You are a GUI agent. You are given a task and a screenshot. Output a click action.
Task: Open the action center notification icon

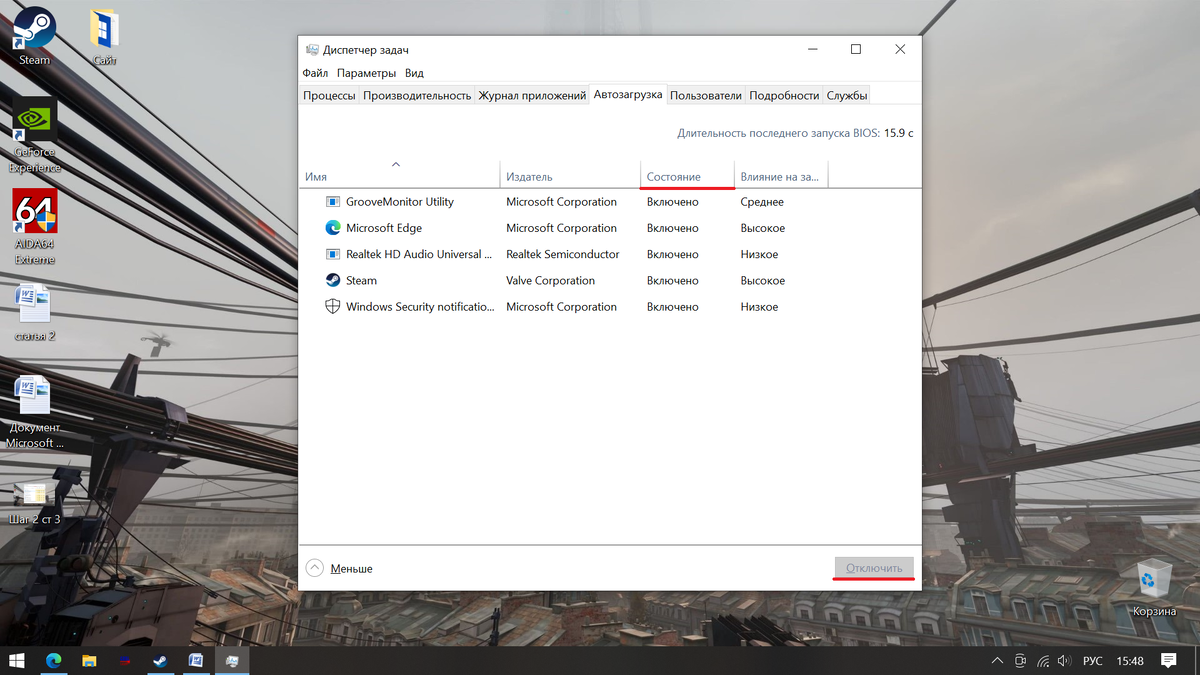pos(1168,661)
